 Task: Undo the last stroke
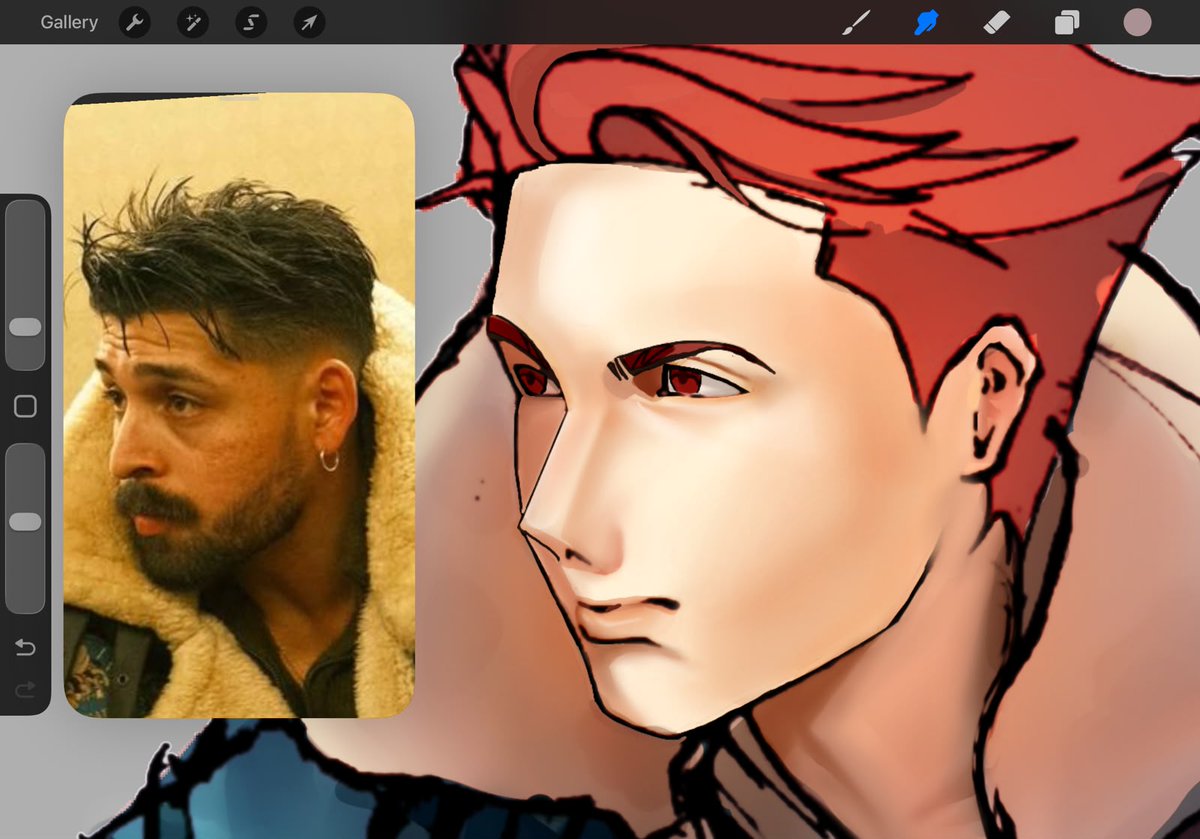click(x=25, y=648)
